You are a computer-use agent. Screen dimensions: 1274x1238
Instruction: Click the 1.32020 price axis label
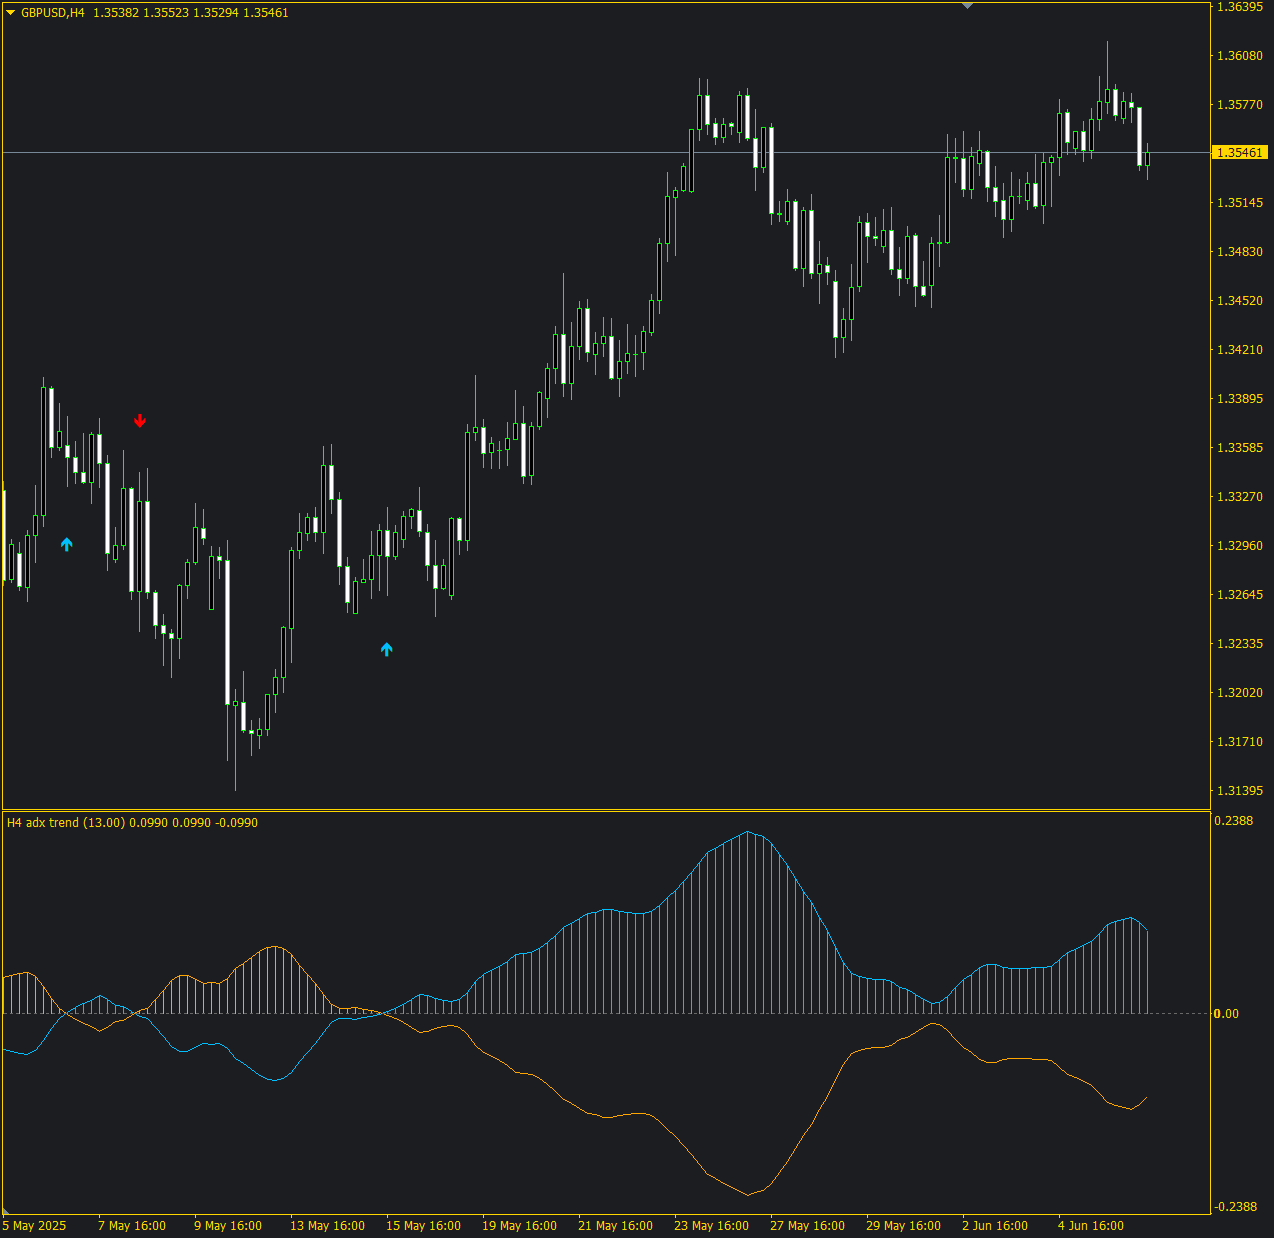[1239, 693]
